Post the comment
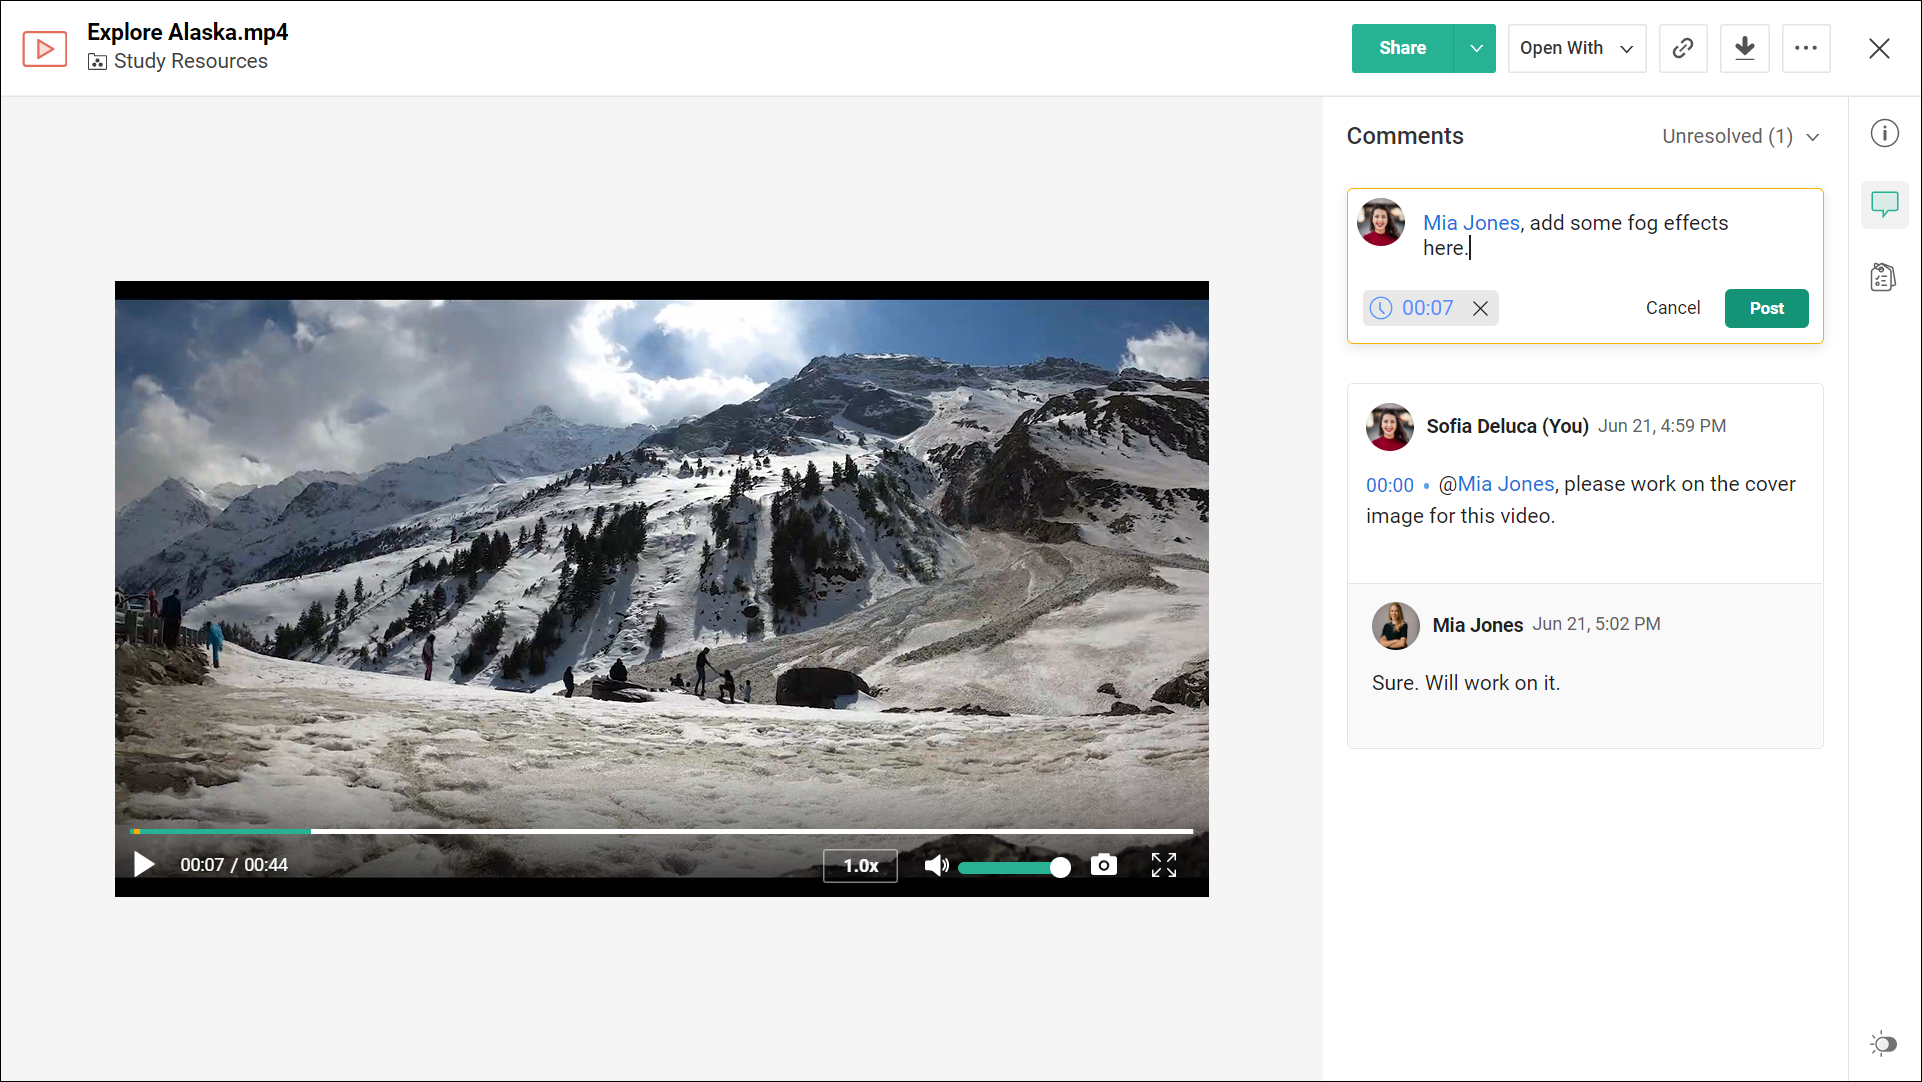1922x1082 pixels. pos(1766,308)
